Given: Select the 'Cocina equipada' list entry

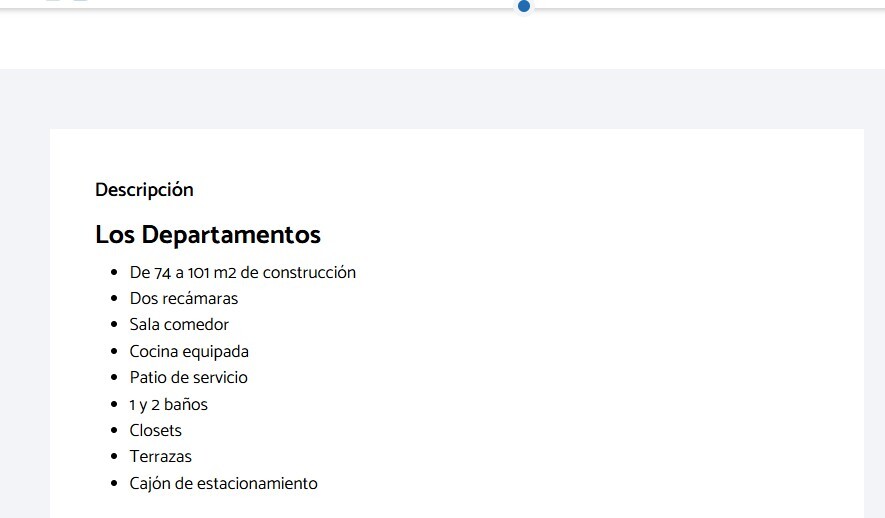Looking at the screenshot, I should 189,351.
